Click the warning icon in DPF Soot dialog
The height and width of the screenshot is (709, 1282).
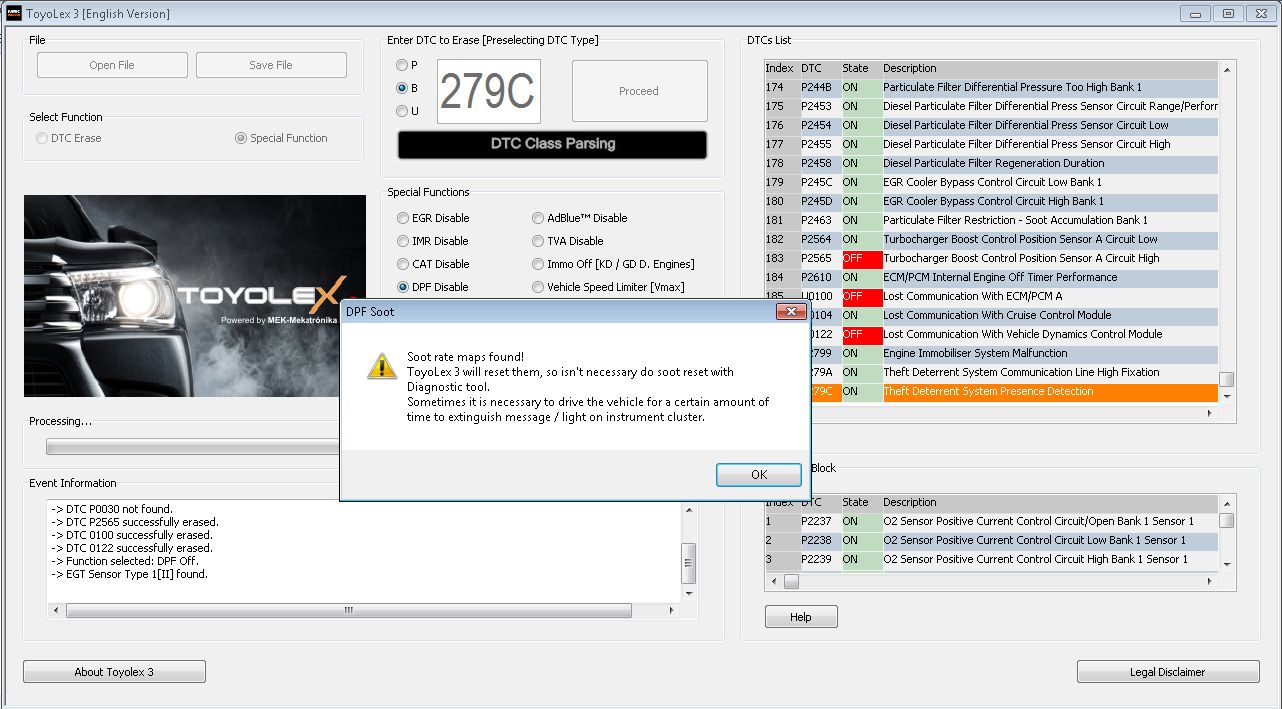click(x=381, y=366)
